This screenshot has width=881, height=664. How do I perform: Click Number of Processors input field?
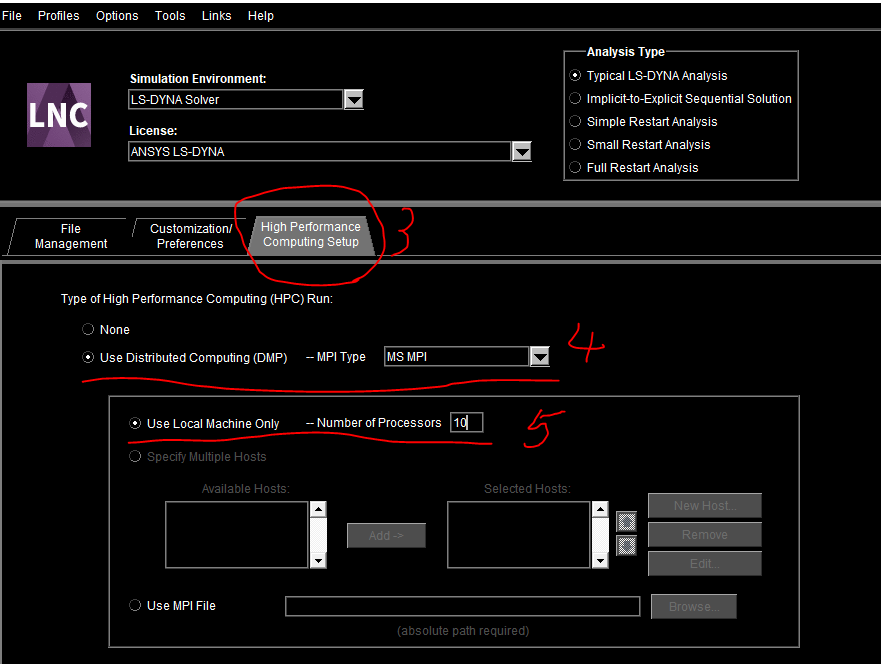click(x=466, y=422)
